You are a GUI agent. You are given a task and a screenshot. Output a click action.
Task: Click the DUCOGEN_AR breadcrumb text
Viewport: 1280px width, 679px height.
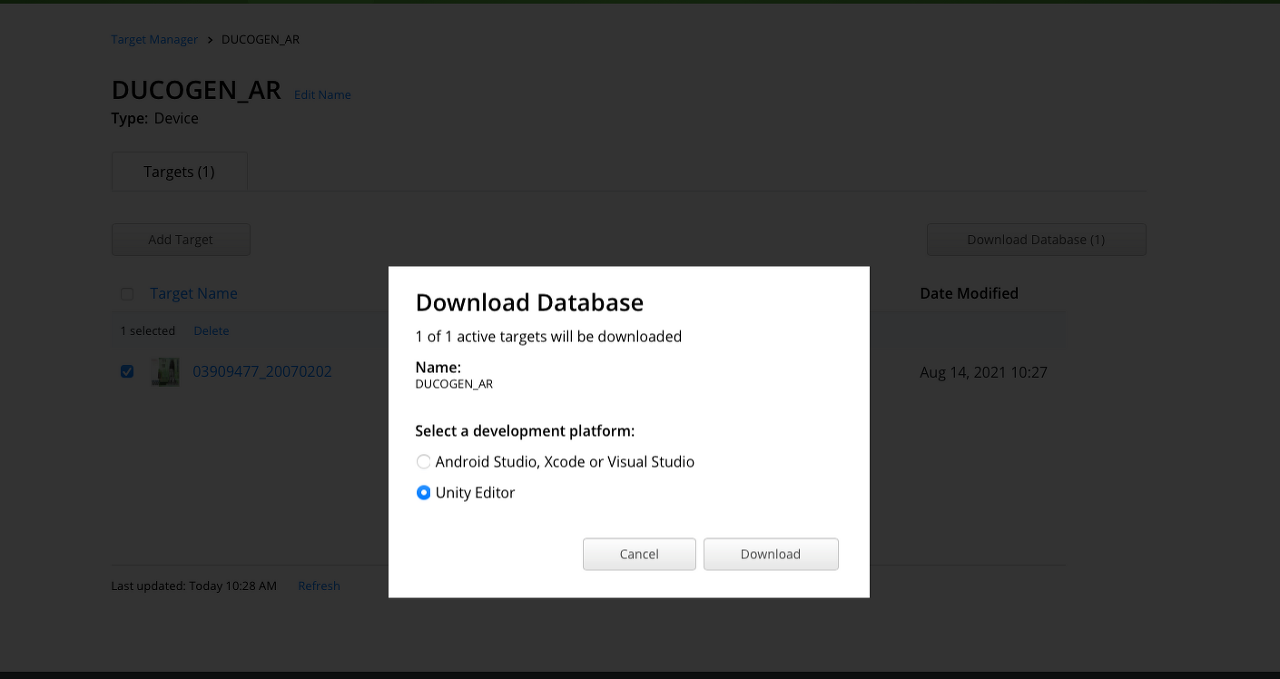pos(260,39)
